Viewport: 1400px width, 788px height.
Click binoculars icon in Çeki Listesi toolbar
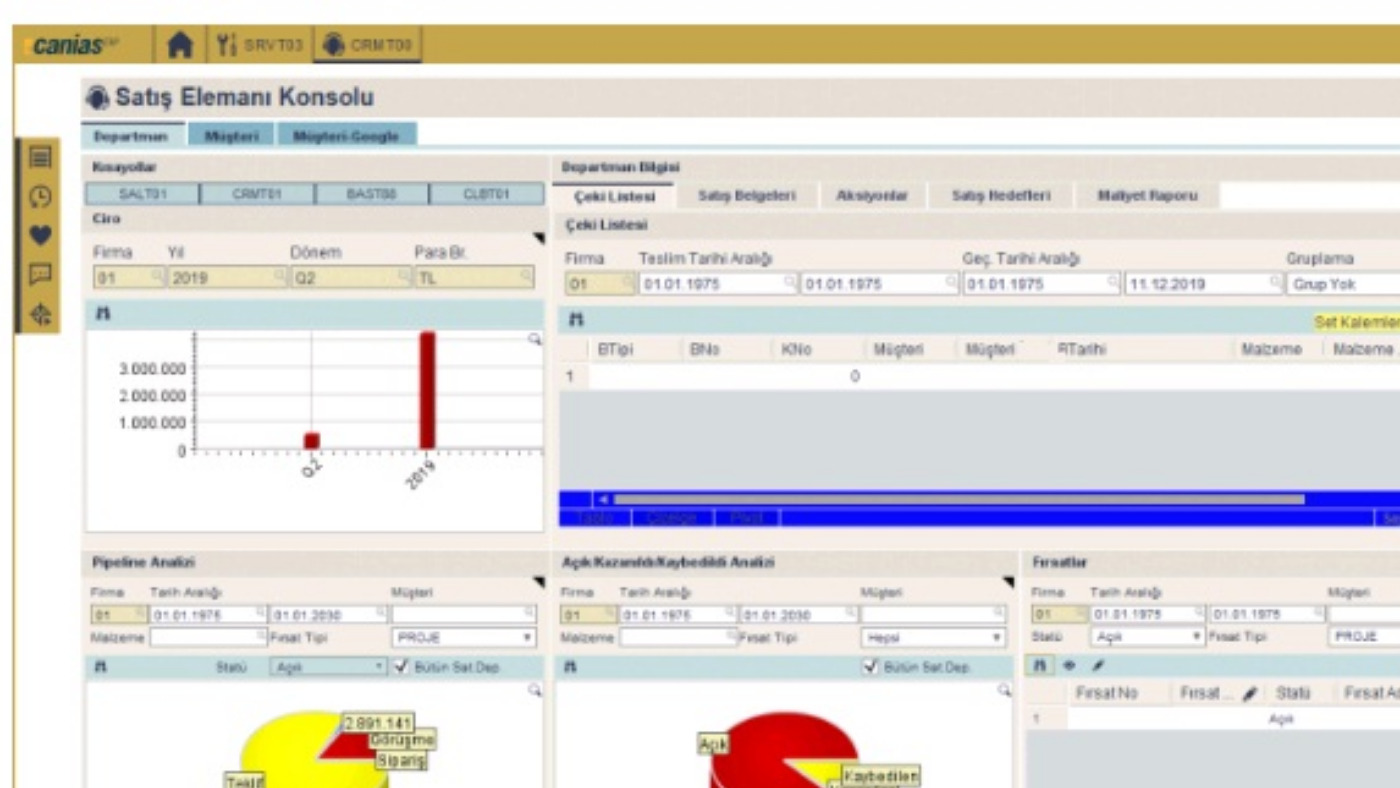click(x=576, y=321)
